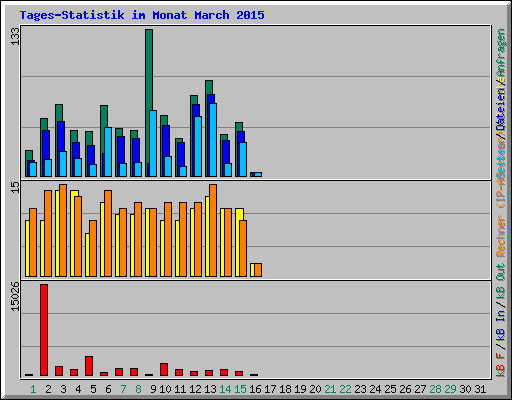
Task: Click the y-axis value 15026
Action: pos(15,297)
